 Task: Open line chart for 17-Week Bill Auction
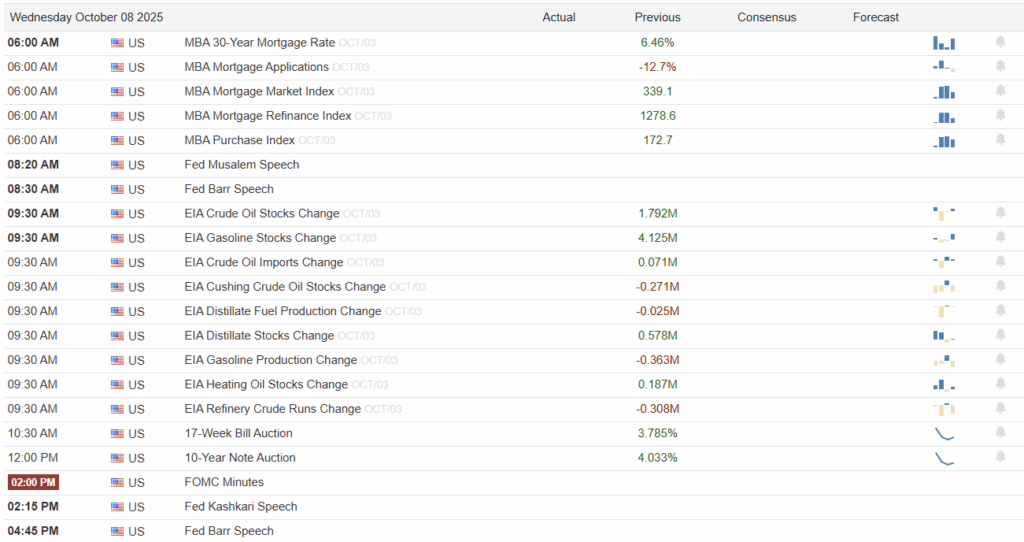tap(944, 434)
